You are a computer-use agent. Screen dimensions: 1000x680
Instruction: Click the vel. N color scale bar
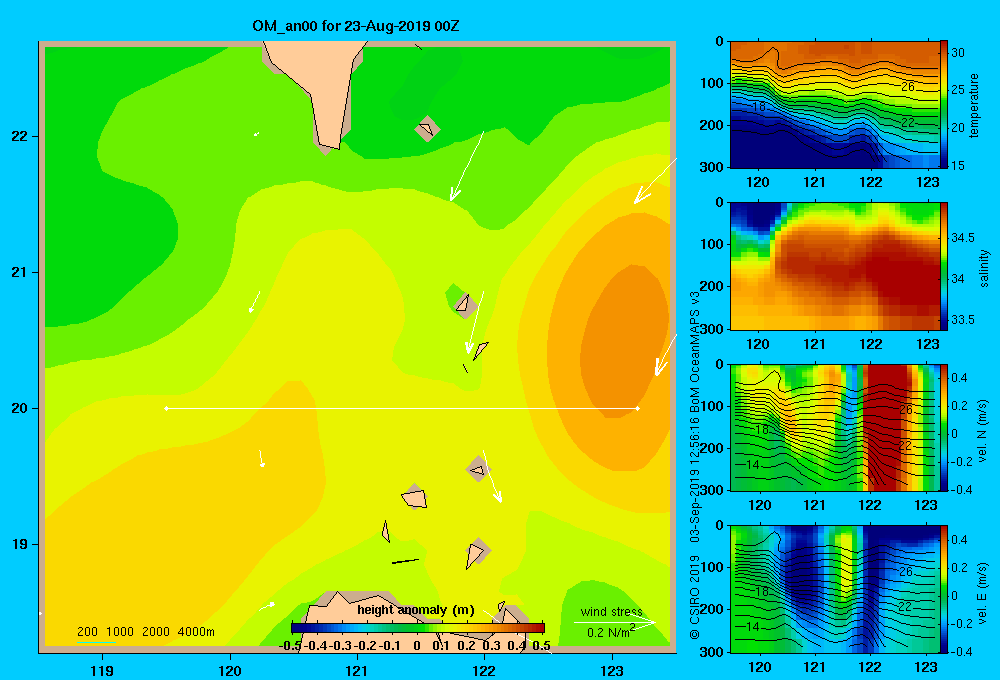pyautogui.click(x=944, y=427)
